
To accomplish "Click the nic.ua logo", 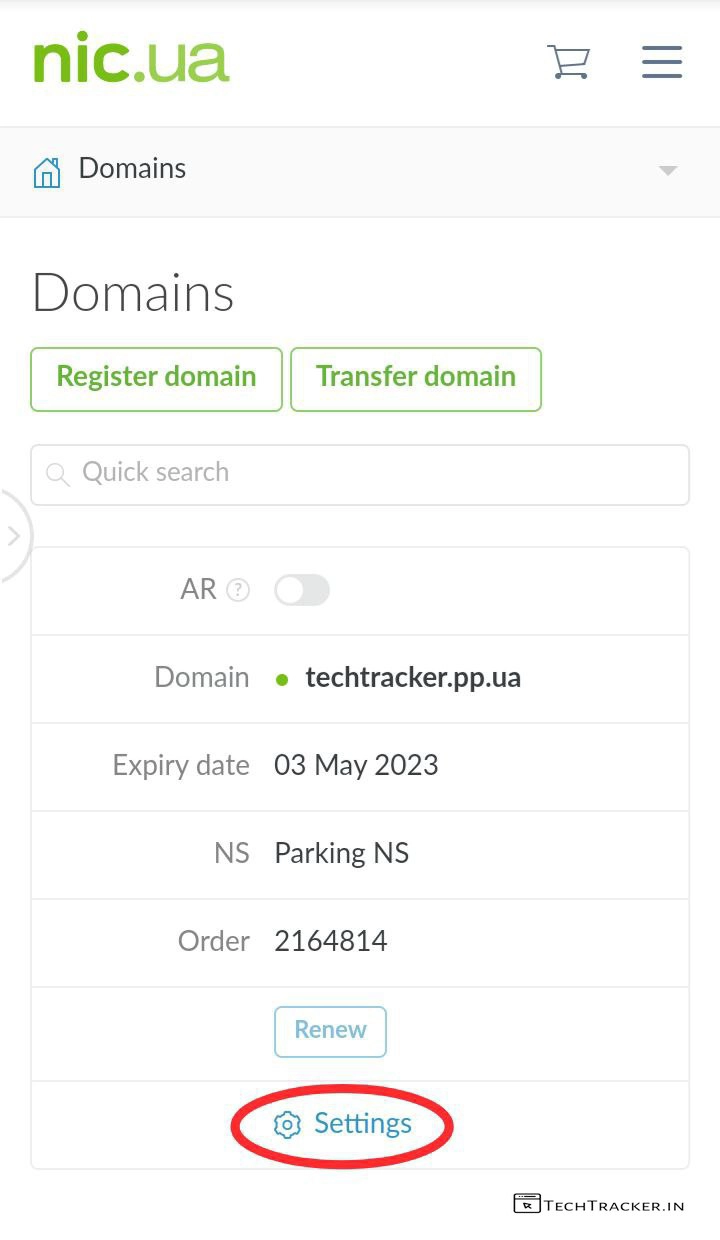I will 131,61.
